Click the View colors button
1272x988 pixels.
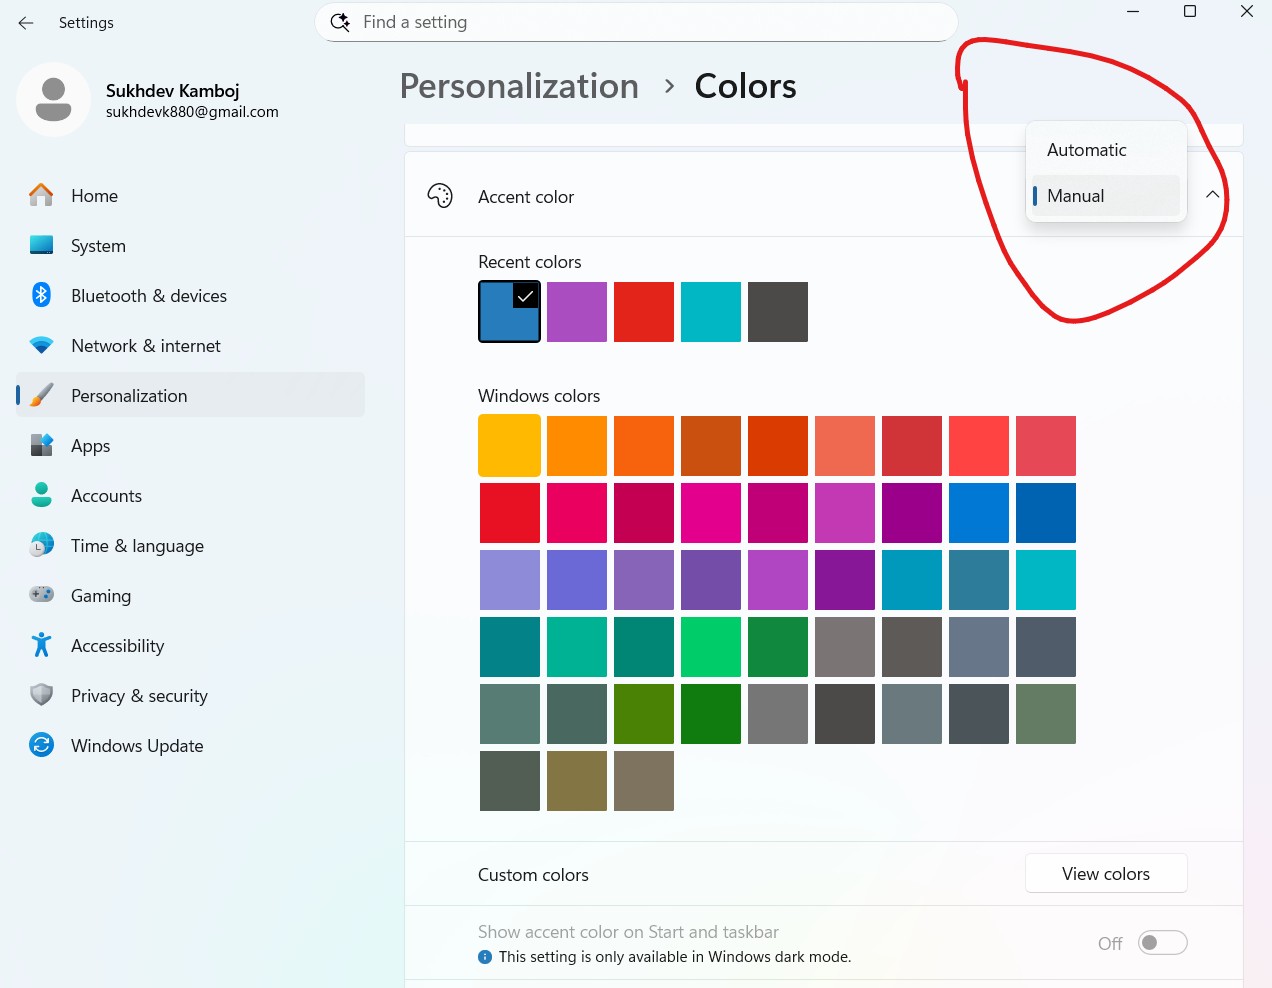click(1105, 873)
